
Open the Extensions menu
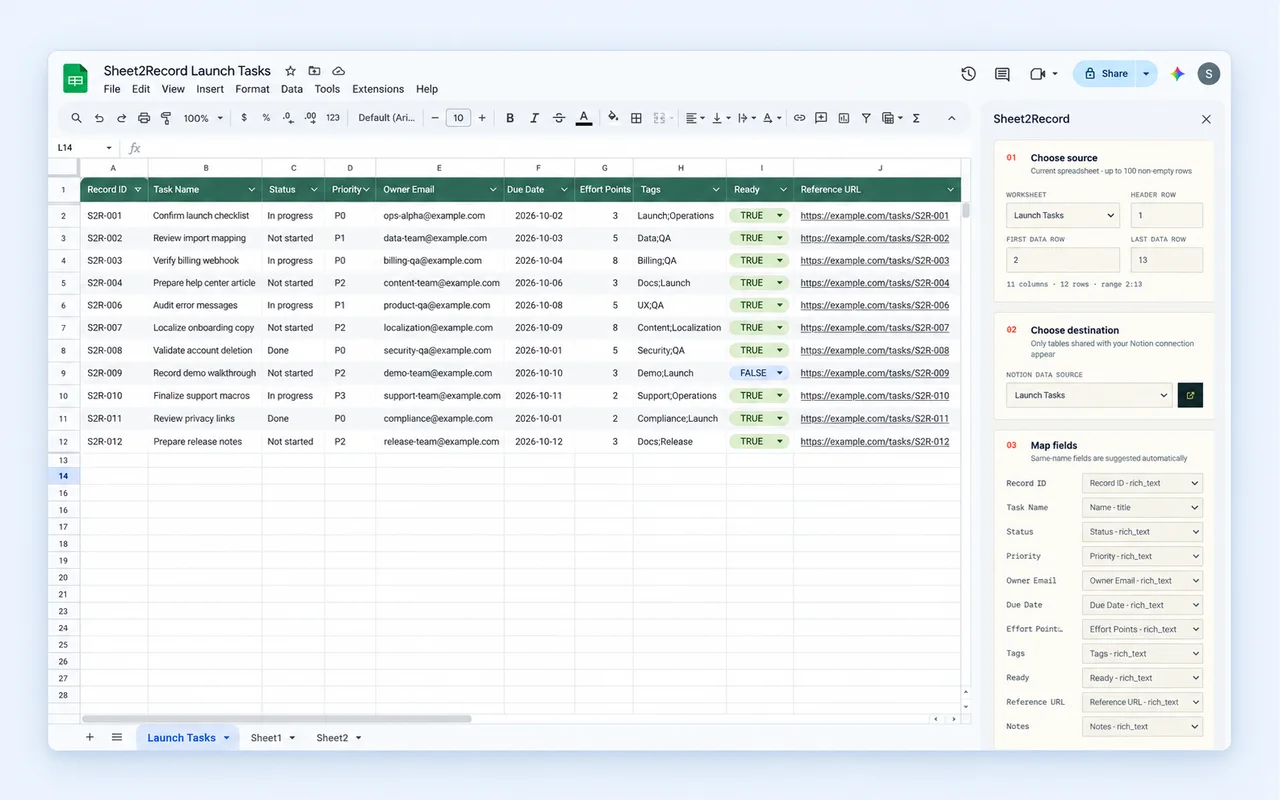coord(378,89)
